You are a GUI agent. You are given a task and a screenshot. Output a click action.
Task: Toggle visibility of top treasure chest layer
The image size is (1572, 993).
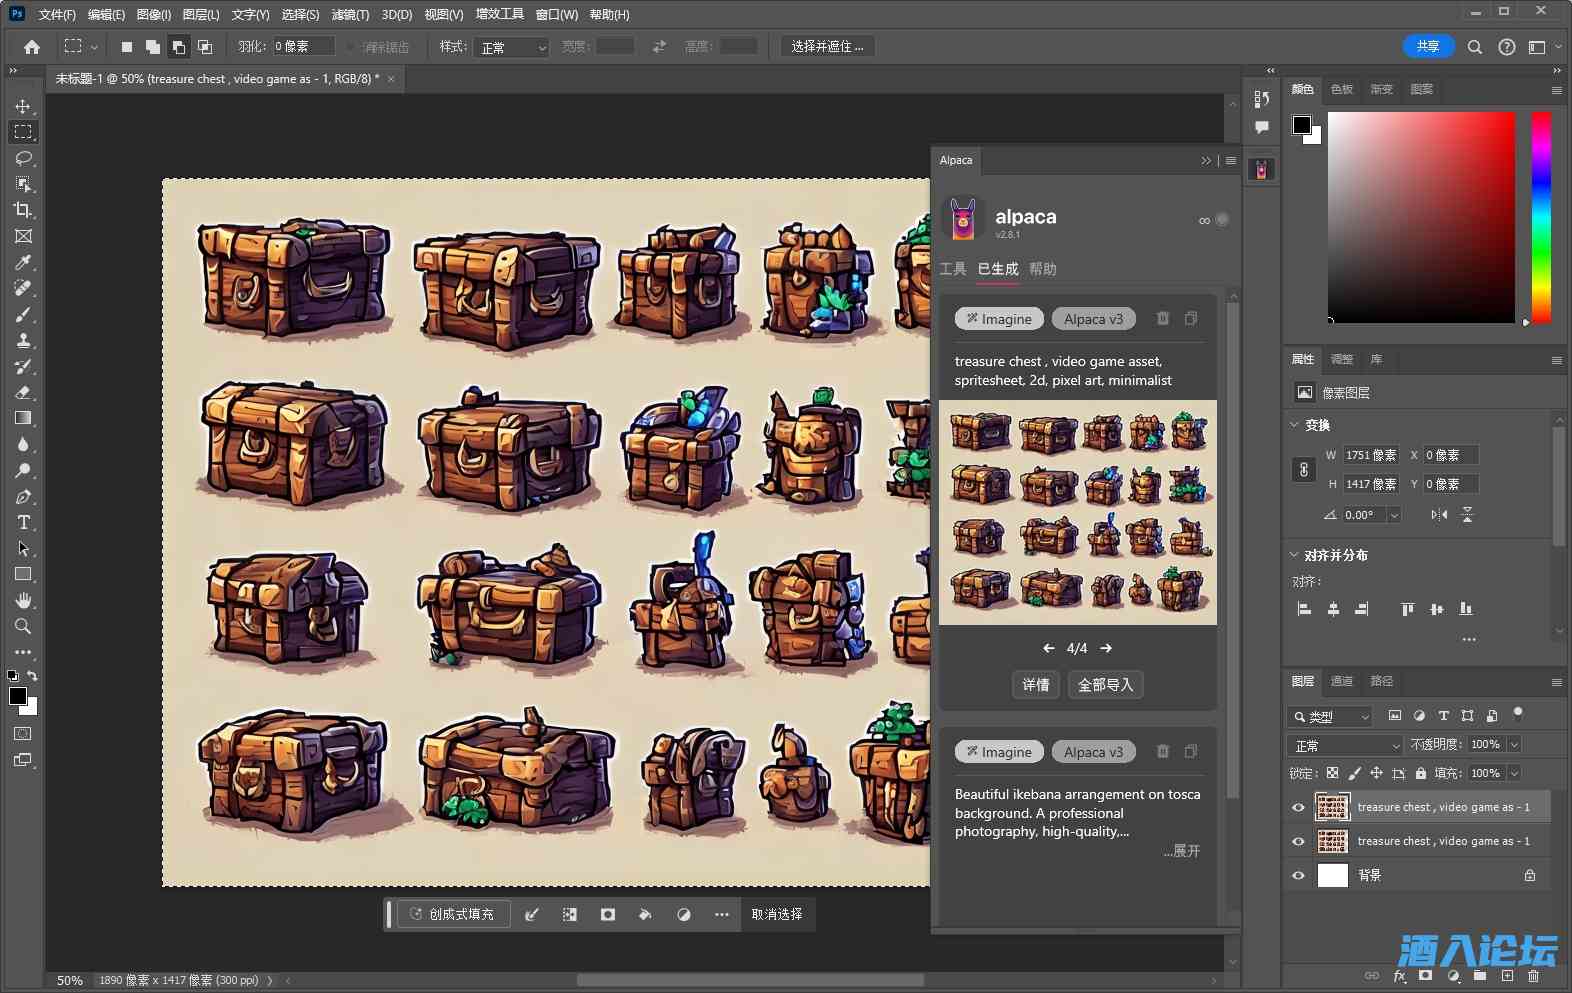point(1298,807)
